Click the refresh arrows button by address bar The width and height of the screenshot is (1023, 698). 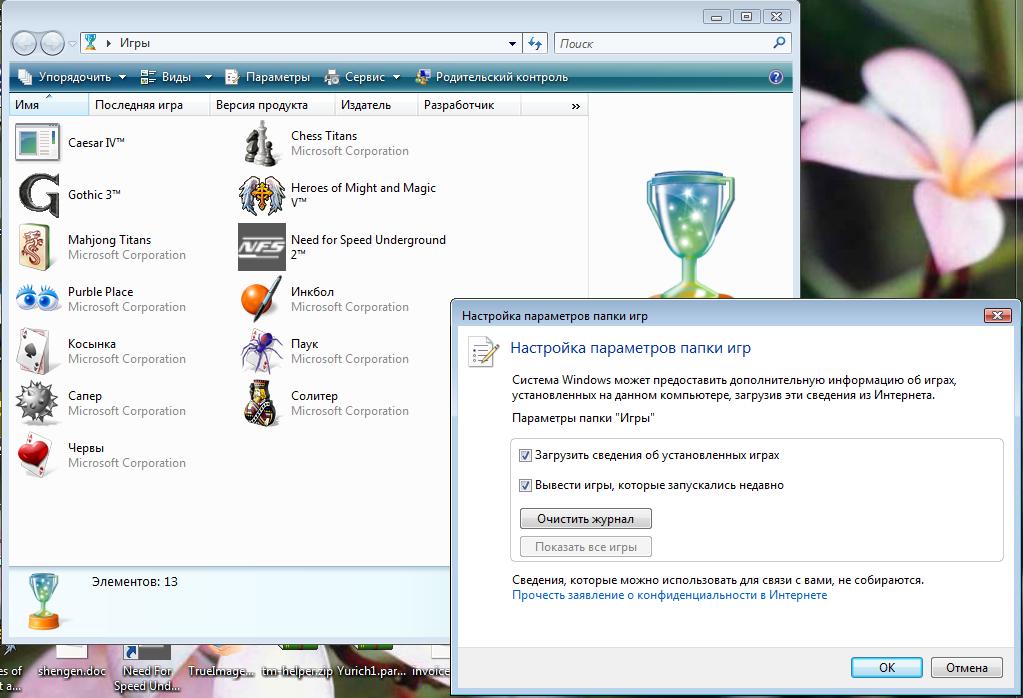point(535,44)
